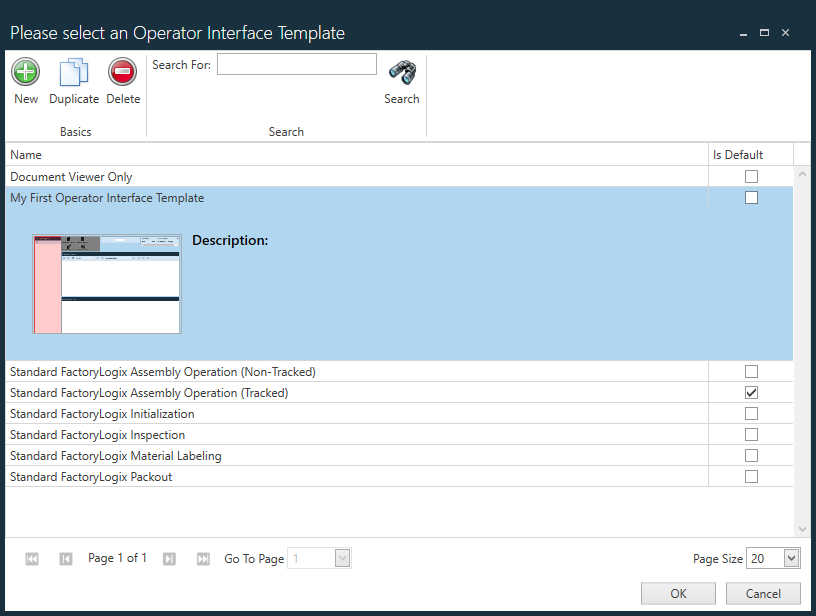Delete the selected template
This screenshot has width=816, height=616.
122,72
